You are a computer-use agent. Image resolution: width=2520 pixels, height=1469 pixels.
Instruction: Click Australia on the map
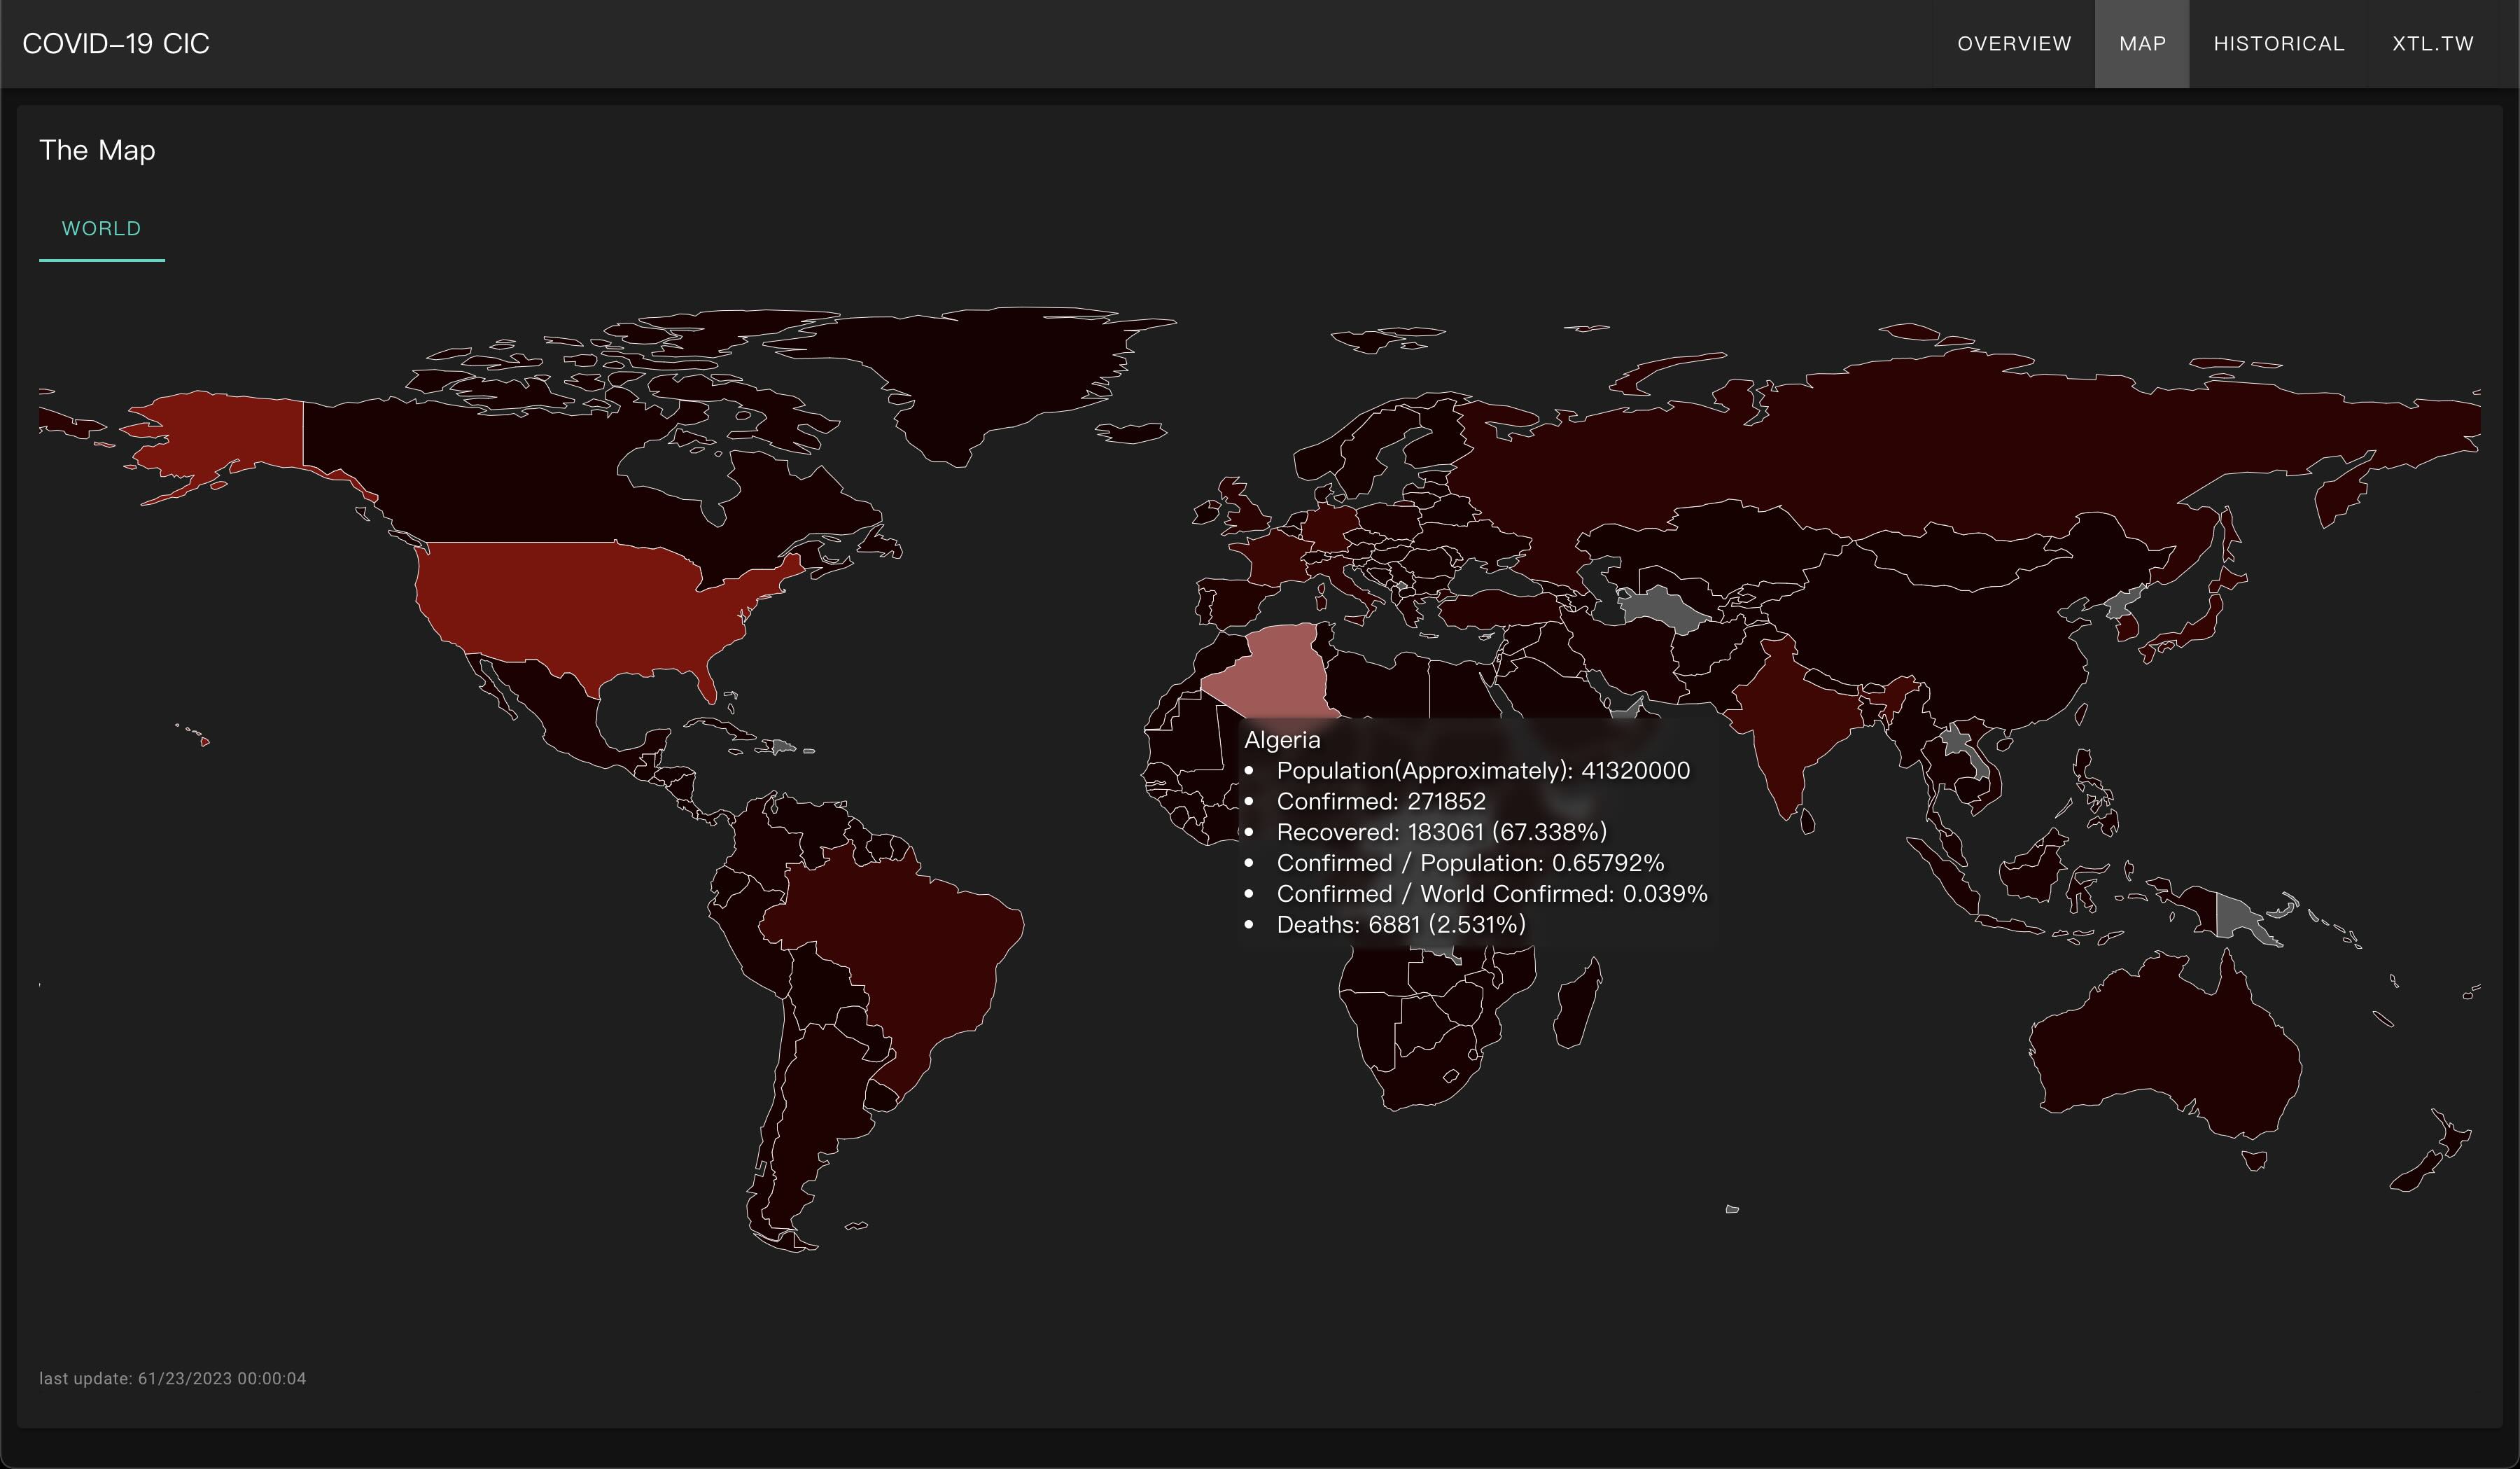2170,1050
